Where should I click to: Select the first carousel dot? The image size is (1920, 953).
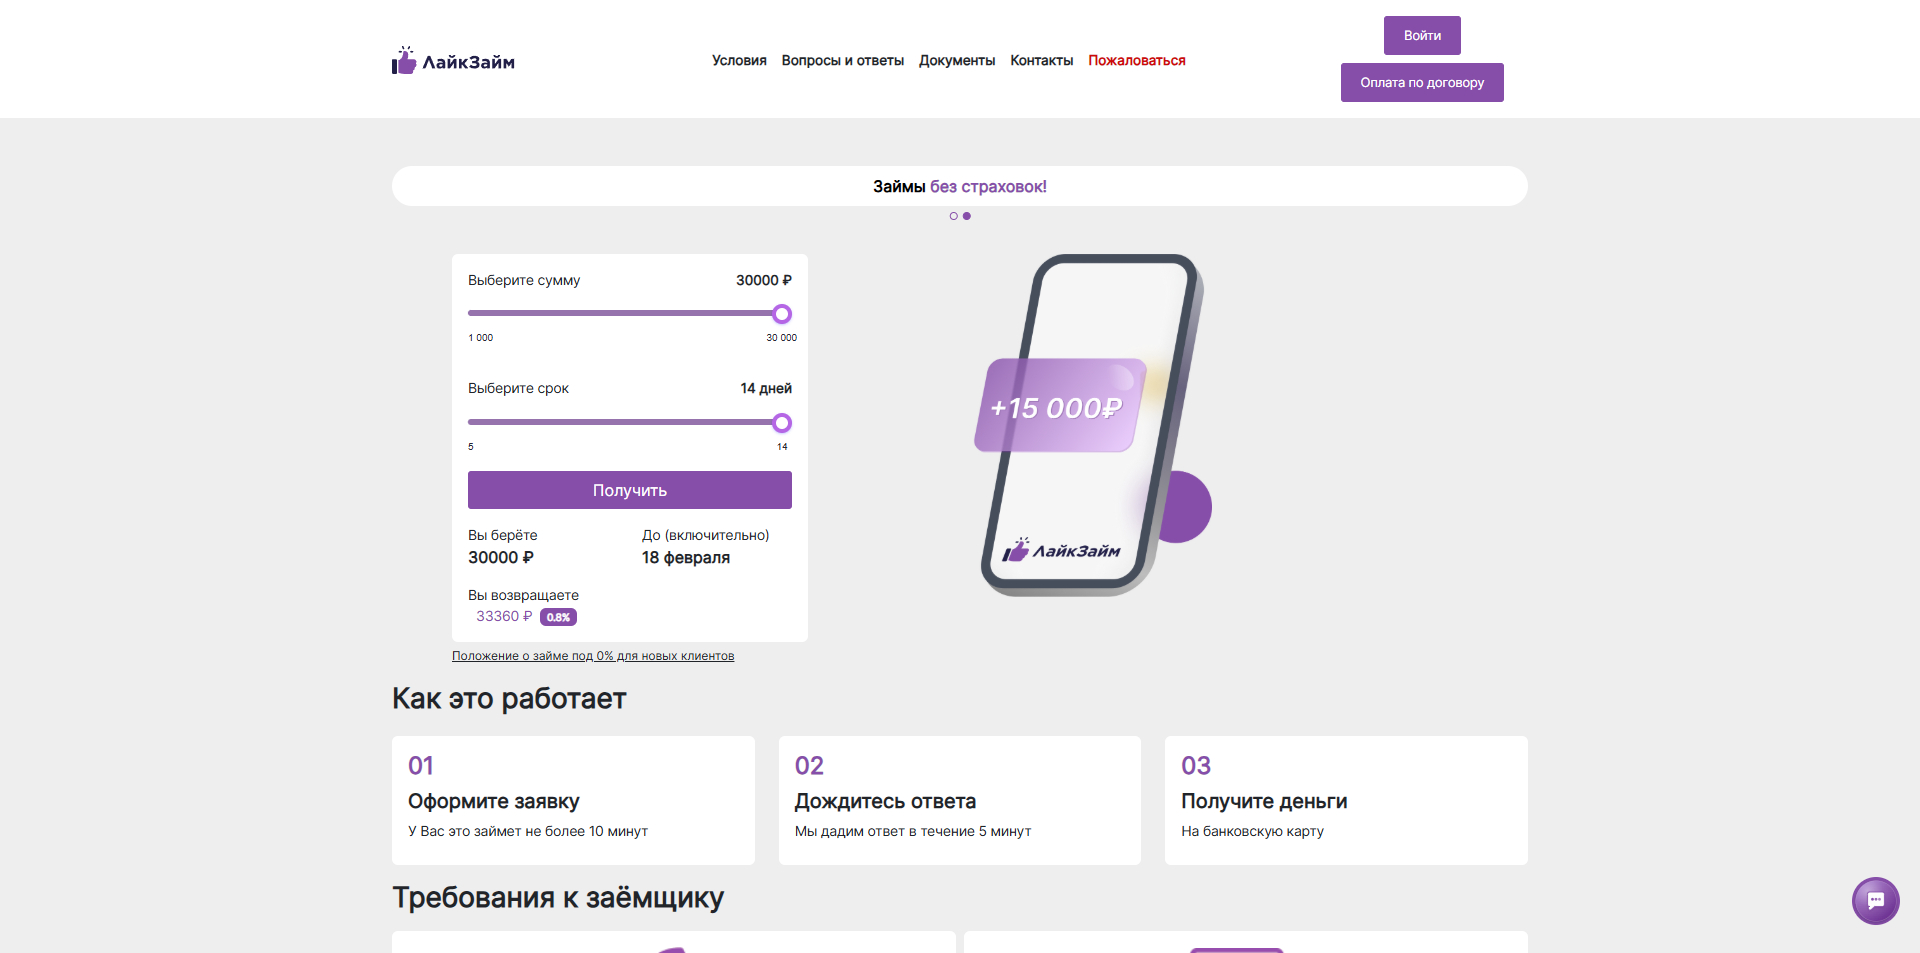[x=953, y=215]
